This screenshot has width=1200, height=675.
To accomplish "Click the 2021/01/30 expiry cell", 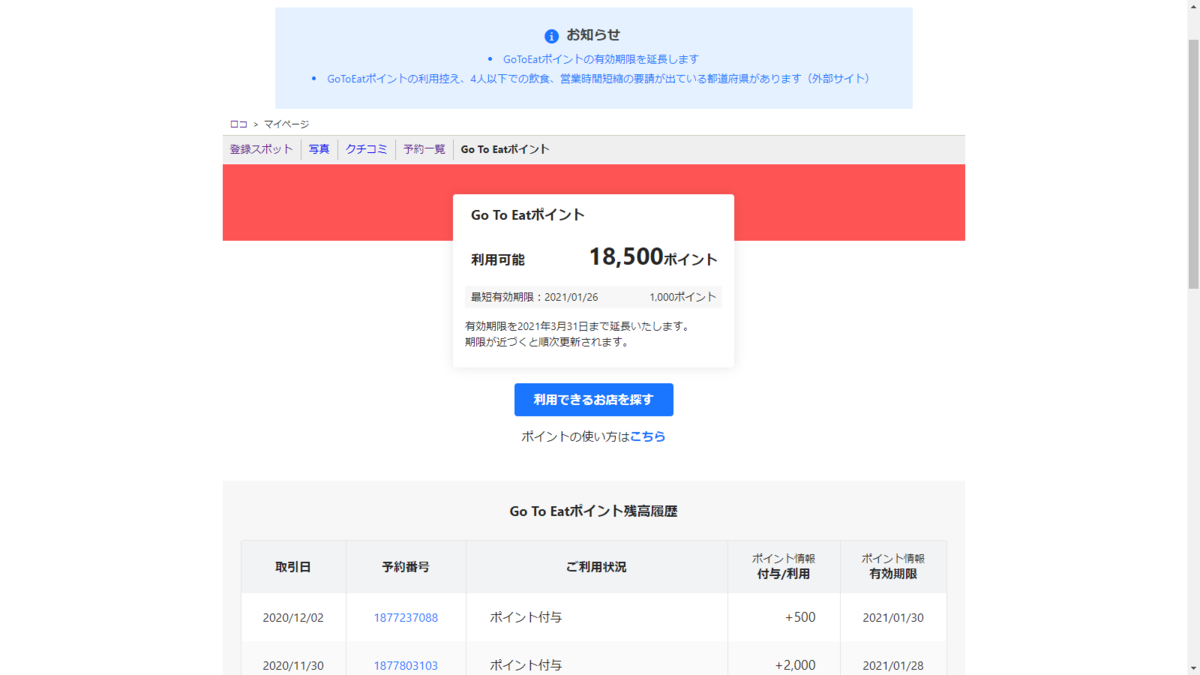I will tap(893, 617).
